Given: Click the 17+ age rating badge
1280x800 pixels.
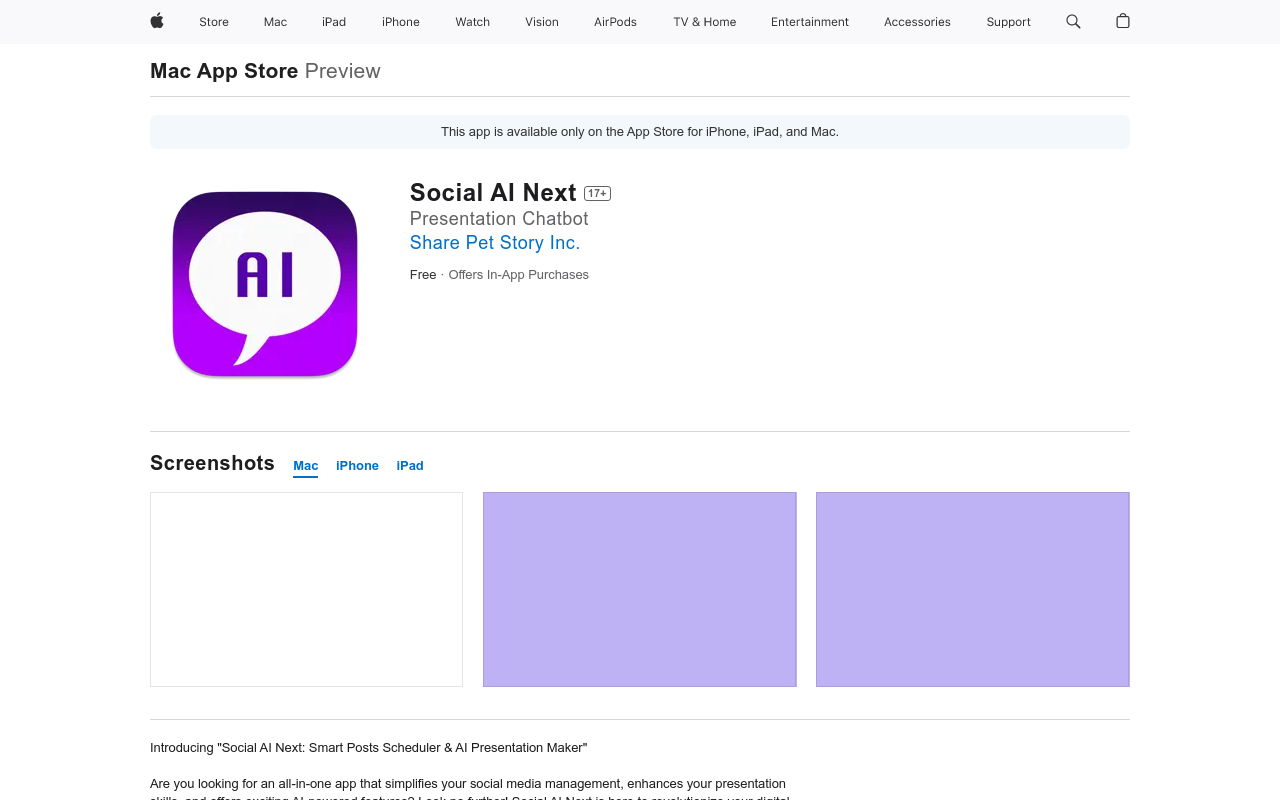Looking at the screenshot, I should pos(597,193).
